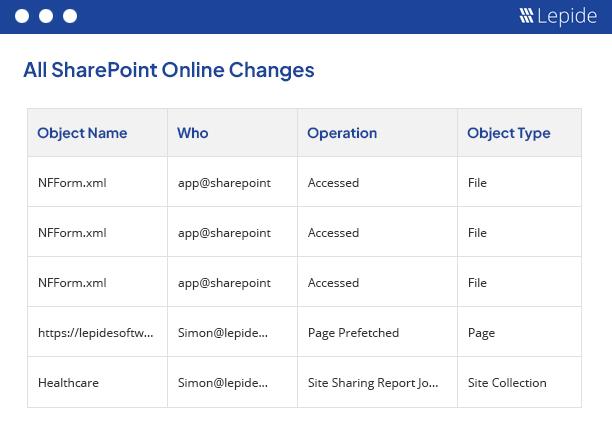Click File object type in third row
The image size is (612, 430).
point(477,283)
